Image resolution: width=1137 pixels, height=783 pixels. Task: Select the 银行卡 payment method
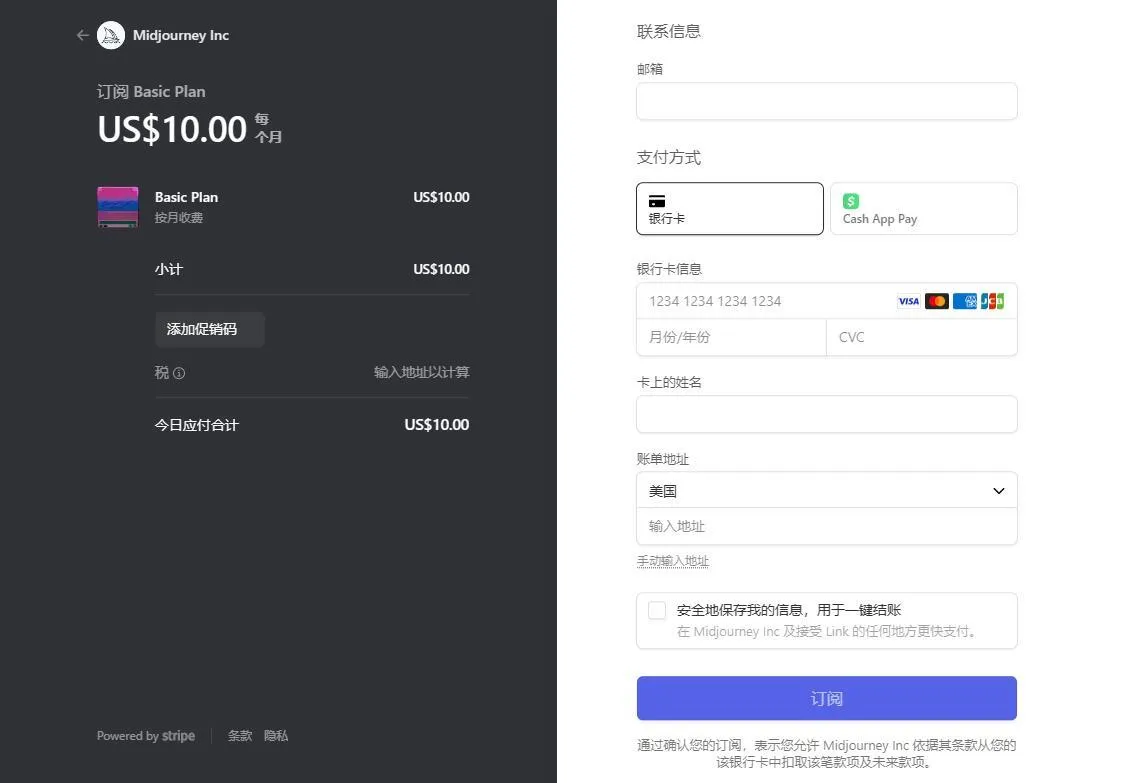[x=729, y=208]
